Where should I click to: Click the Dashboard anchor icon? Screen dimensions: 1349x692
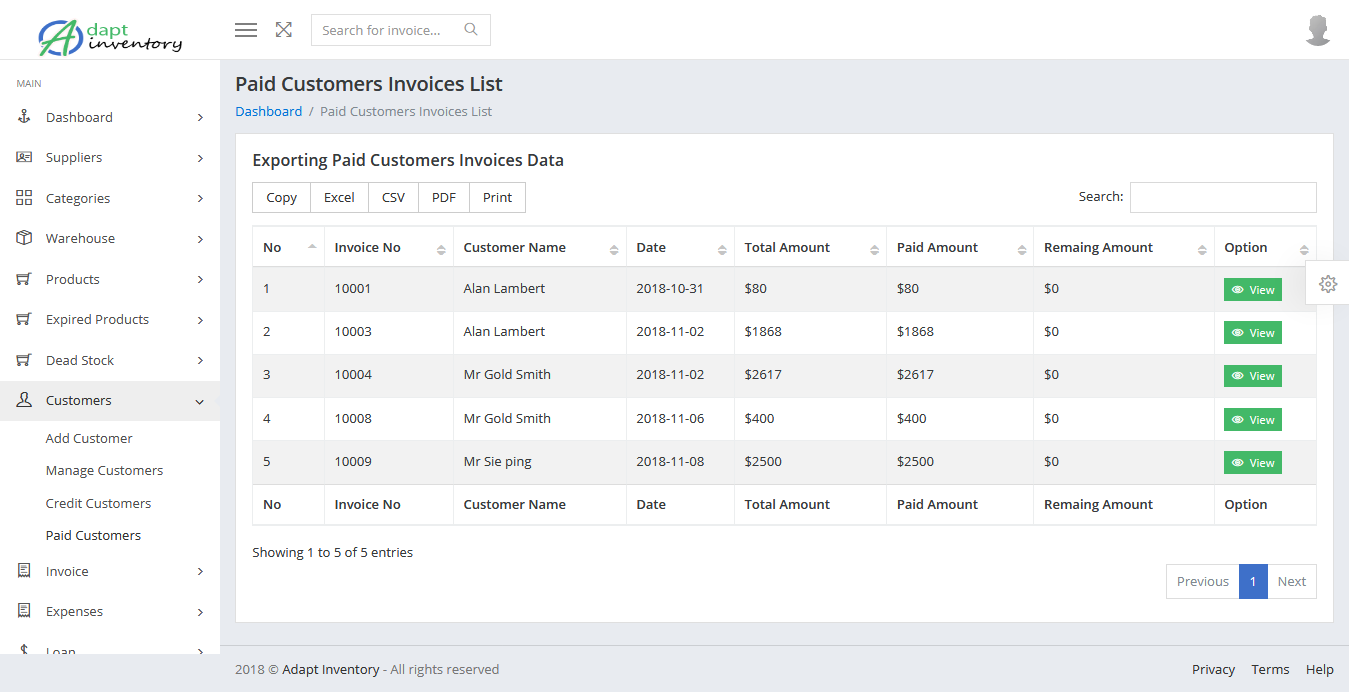pos(25,117)
